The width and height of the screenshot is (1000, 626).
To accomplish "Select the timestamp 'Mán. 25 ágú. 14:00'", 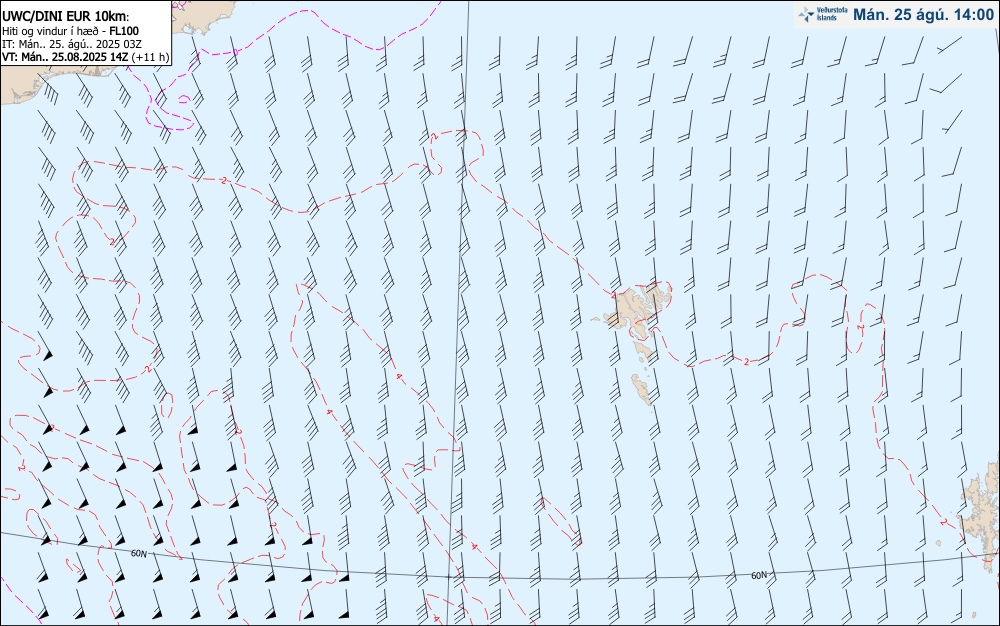I will [923, 15].
